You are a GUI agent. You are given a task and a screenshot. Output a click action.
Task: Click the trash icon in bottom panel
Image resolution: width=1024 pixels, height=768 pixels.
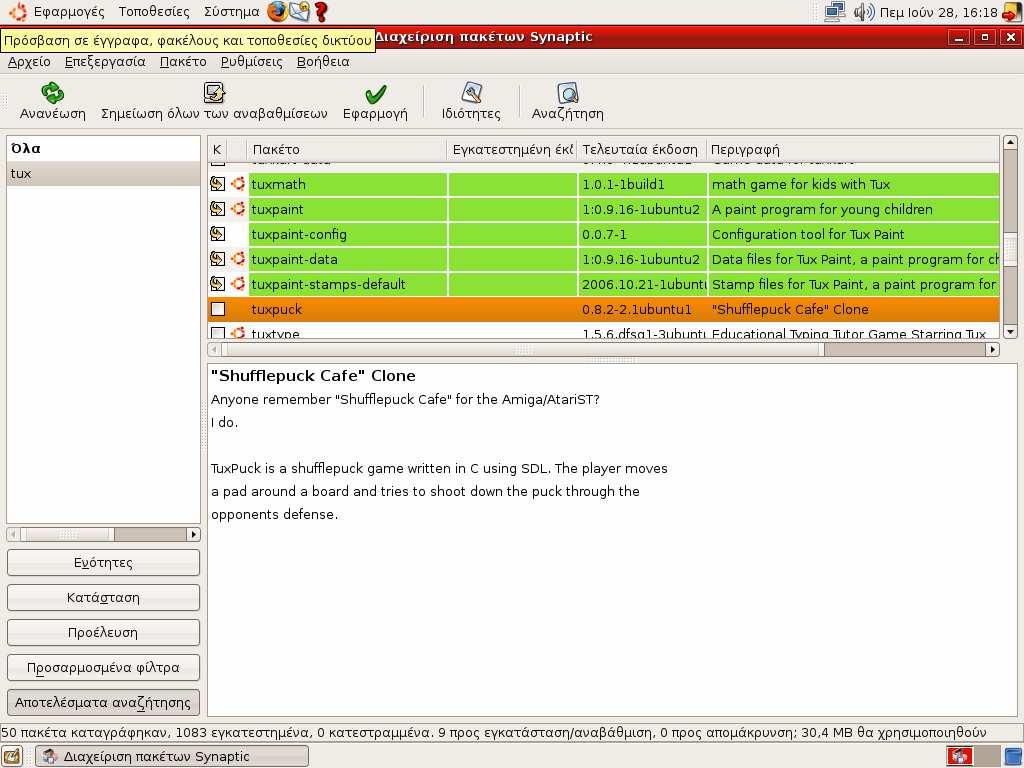(1013, 756)
